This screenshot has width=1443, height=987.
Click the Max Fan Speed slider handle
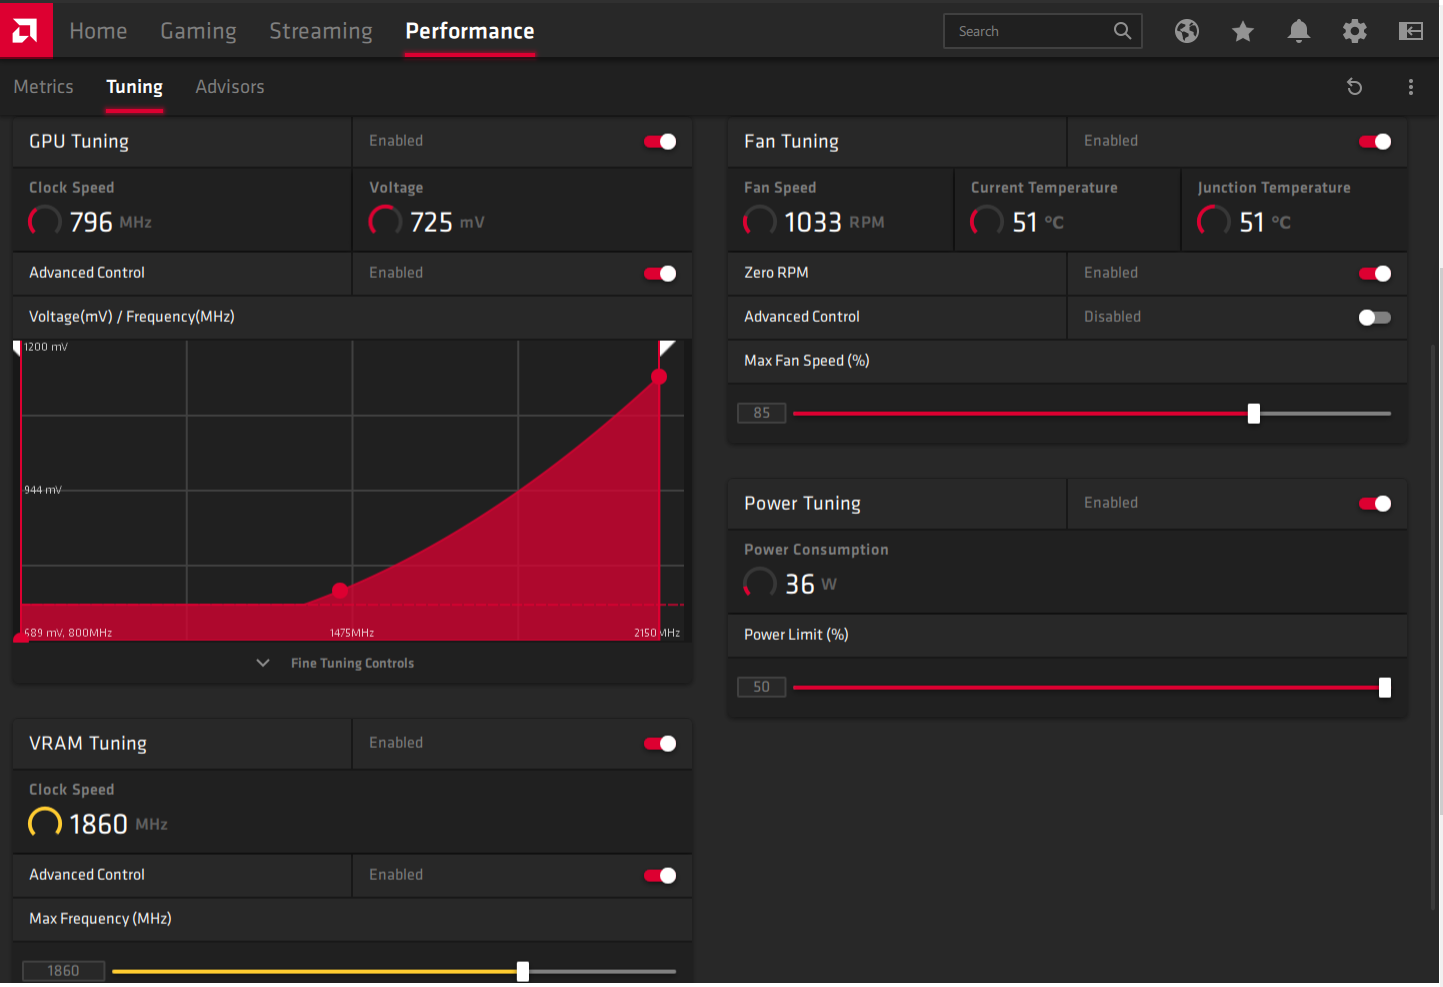click(x=1254, y=413)
